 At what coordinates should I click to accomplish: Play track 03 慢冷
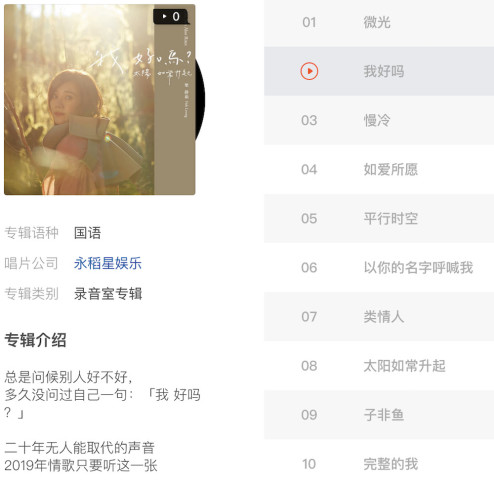(x=379, y=120)
